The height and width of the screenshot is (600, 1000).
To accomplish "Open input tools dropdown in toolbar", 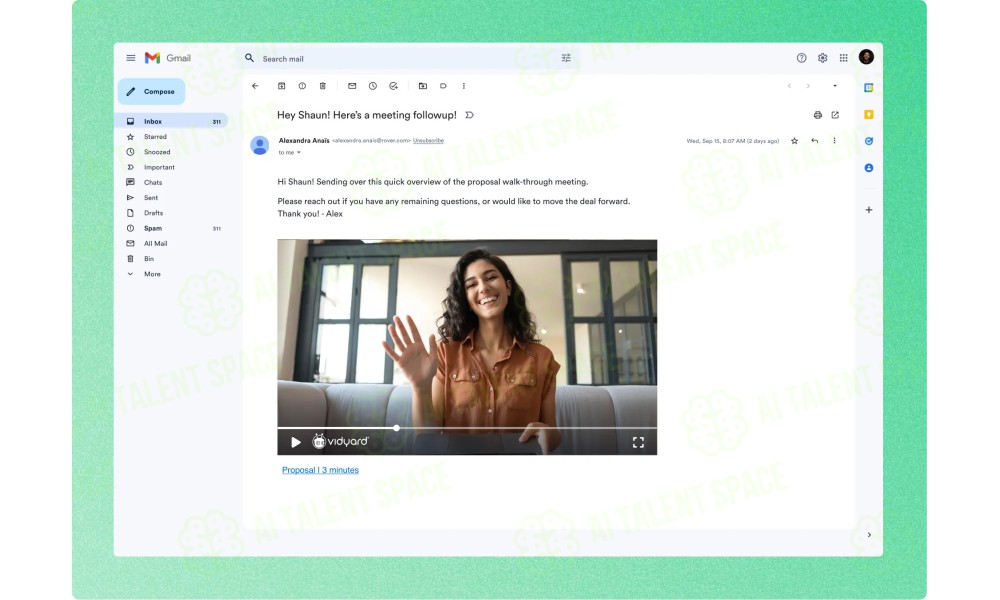I will [835, 86].
